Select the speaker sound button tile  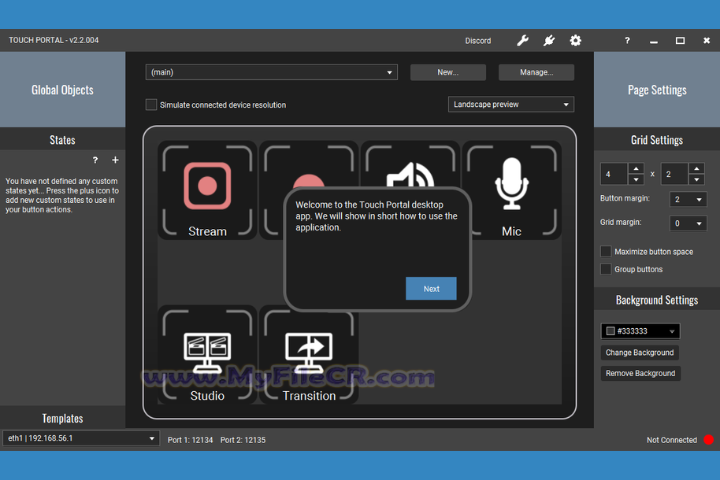point(410,164)
